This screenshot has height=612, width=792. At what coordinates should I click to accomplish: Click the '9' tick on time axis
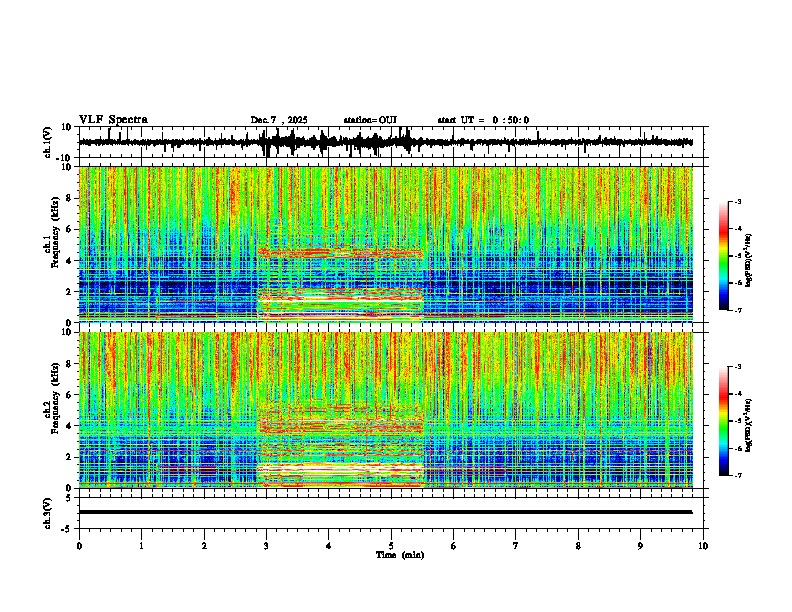click(640, 546)
